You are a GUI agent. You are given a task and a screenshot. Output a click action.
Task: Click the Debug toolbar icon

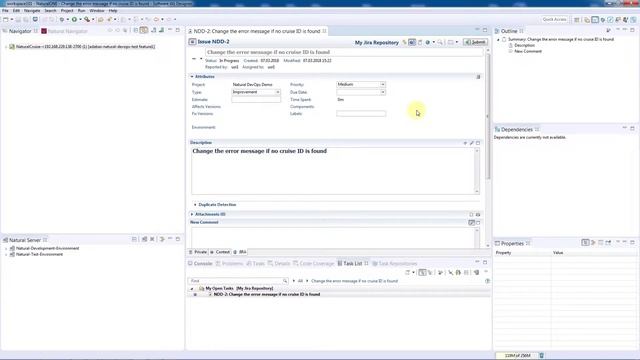click(62, 19)
